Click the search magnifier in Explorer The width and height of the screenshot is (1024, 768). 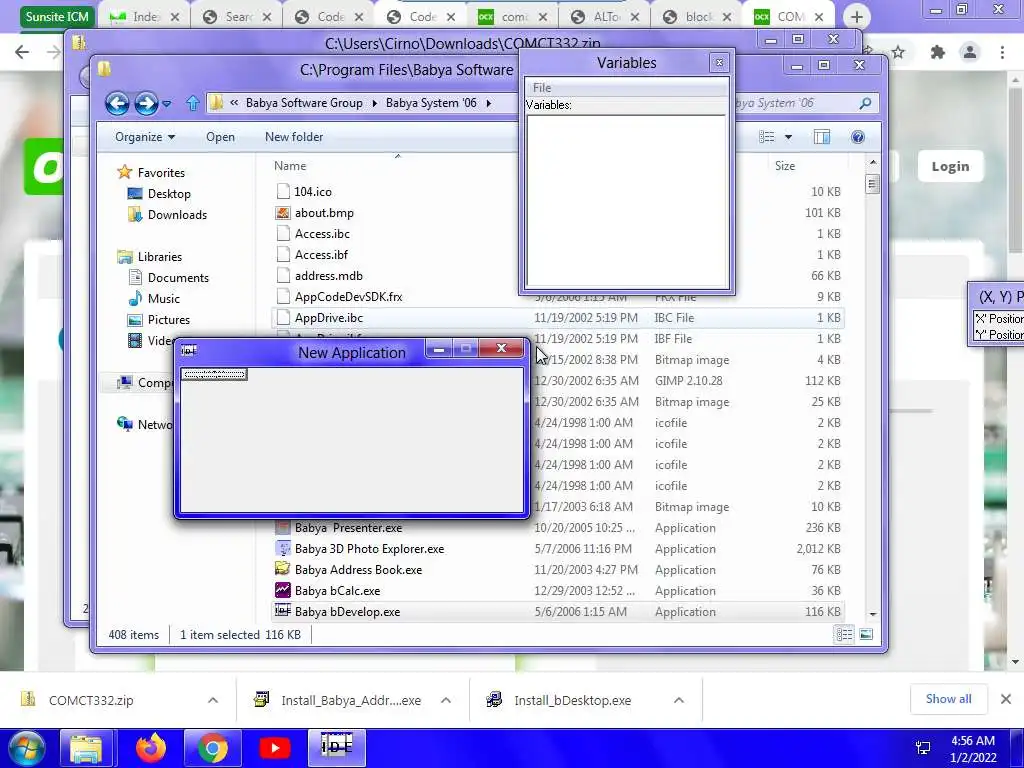tap(865, 103)
